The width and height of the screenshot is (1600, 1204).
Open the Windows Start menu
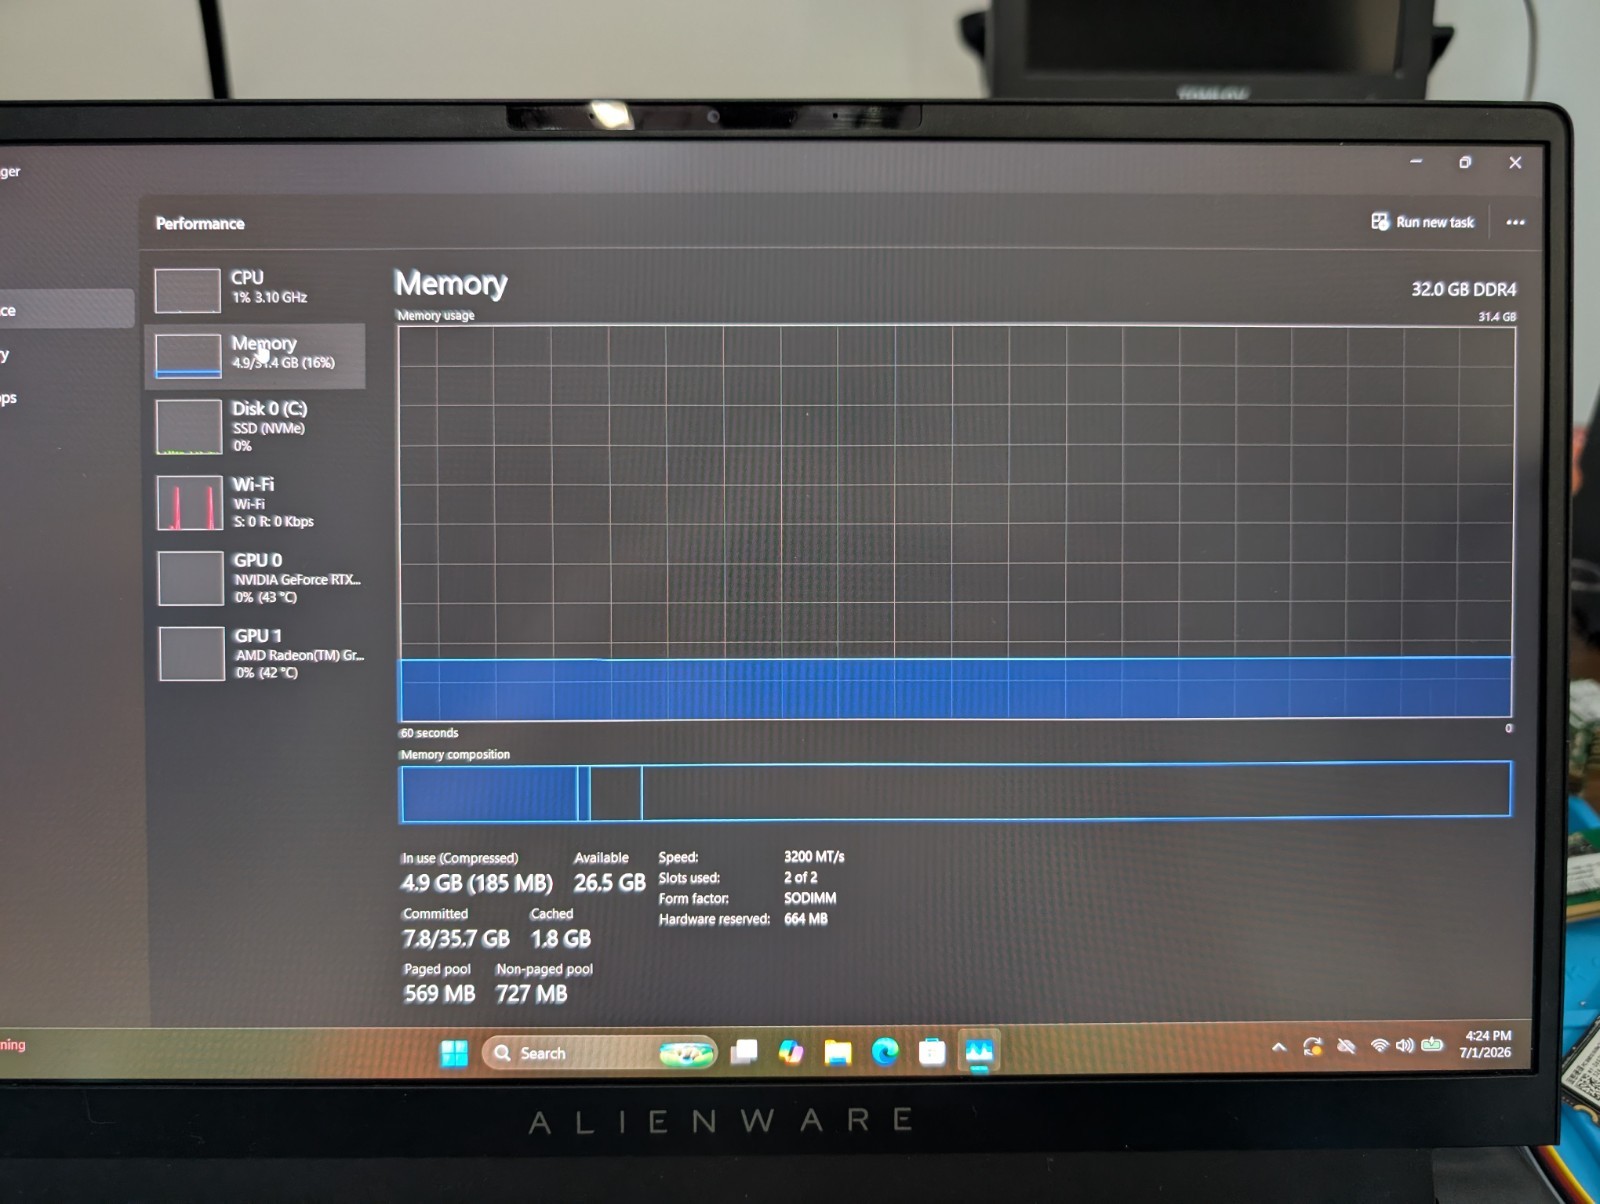[454, 1053]
